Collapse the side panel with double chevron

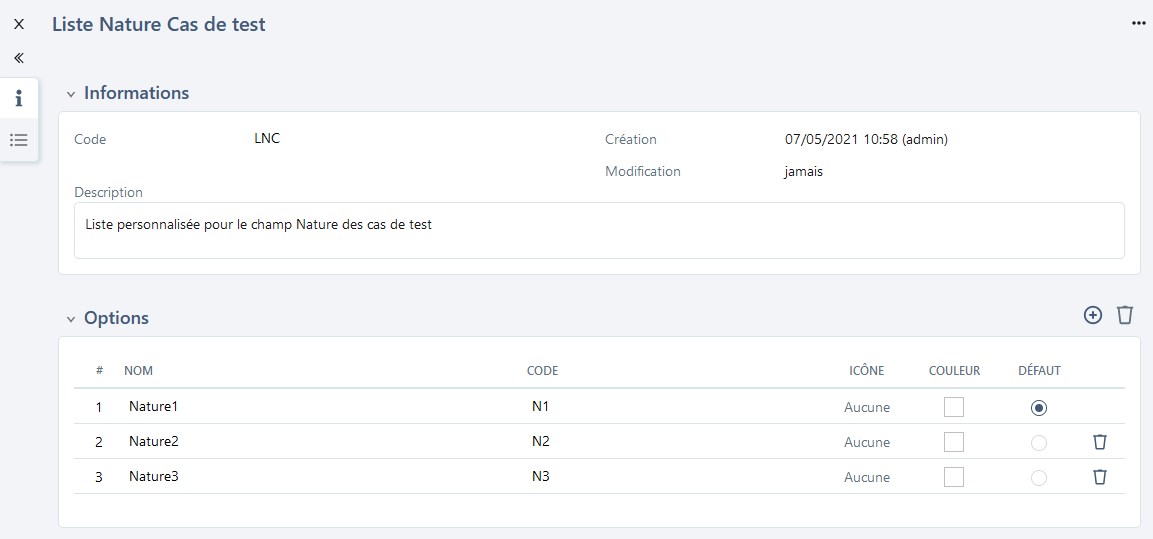click(19, 57)
